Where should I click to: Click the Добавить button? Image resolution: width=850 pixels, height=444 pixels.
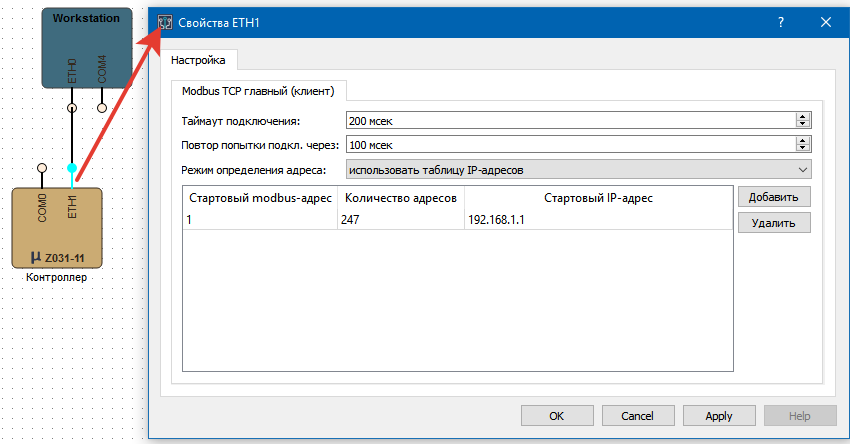click(x=774, y=197)
